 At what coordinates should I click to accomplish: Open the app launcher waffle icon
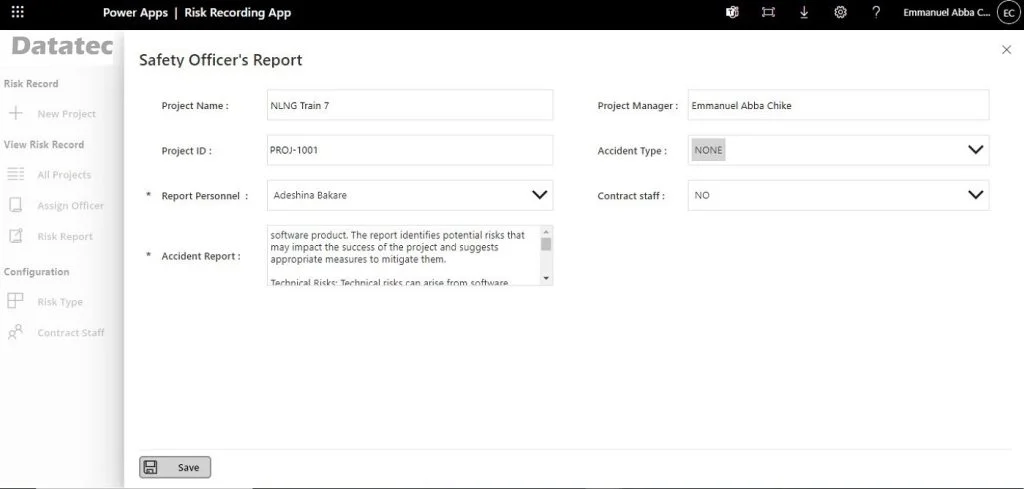(x=17, y=13)
